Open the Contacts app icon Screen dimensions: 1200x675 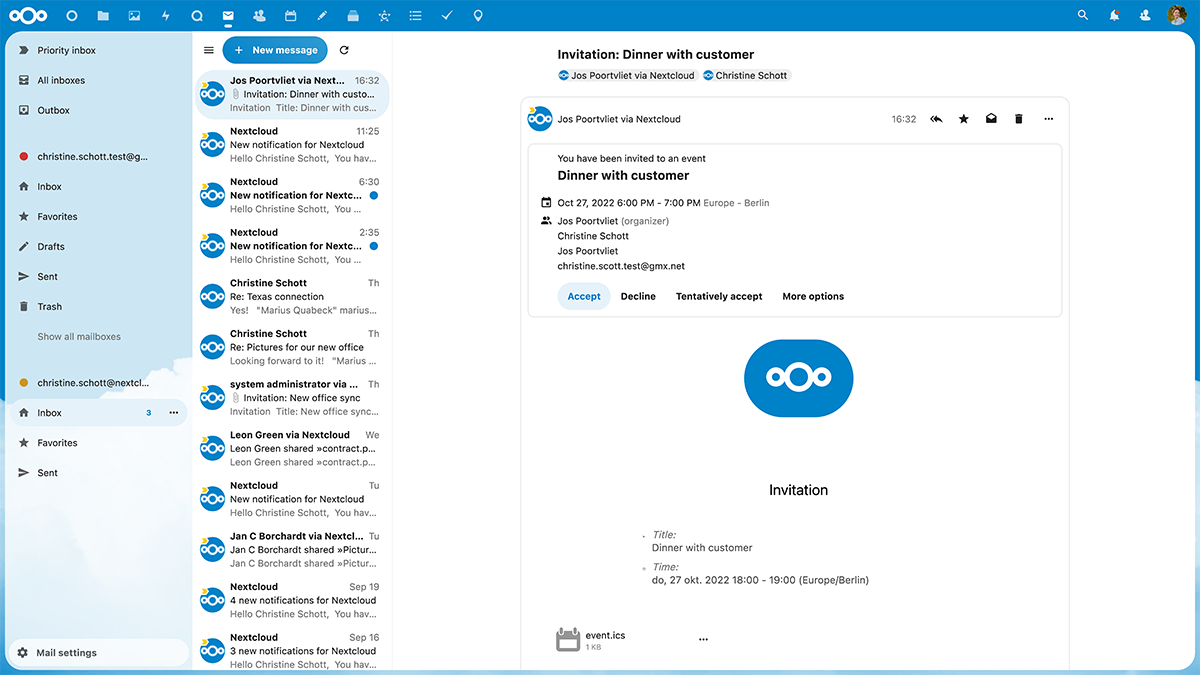259,16
